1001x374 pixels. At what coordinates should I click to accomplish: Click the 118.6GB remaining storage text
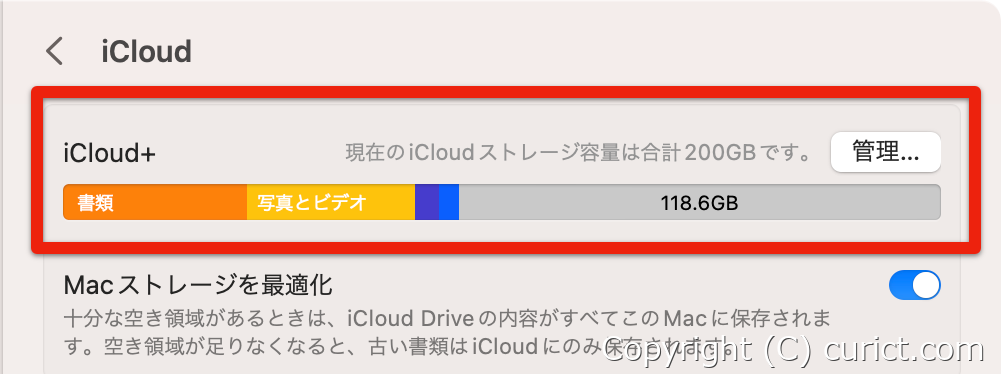tap(699, 203)
